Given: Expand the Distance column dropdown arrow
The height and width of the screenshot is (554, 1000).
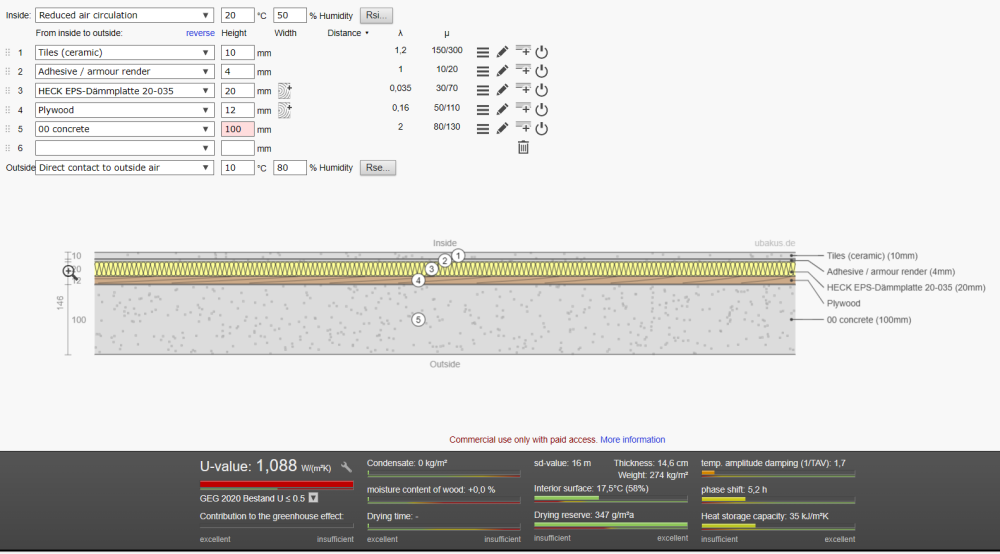Looking at the screenshot, I should point(367,33).
